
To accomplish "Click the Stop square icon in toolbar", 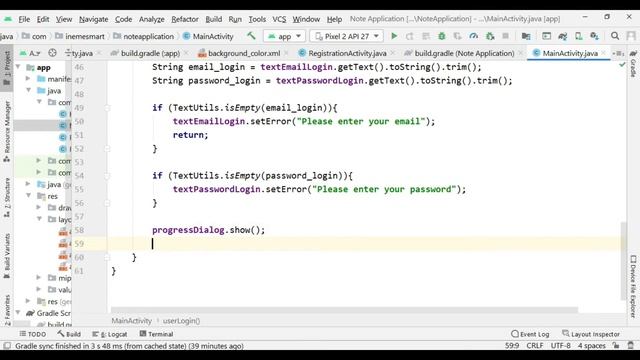I will tap(506, 36).
